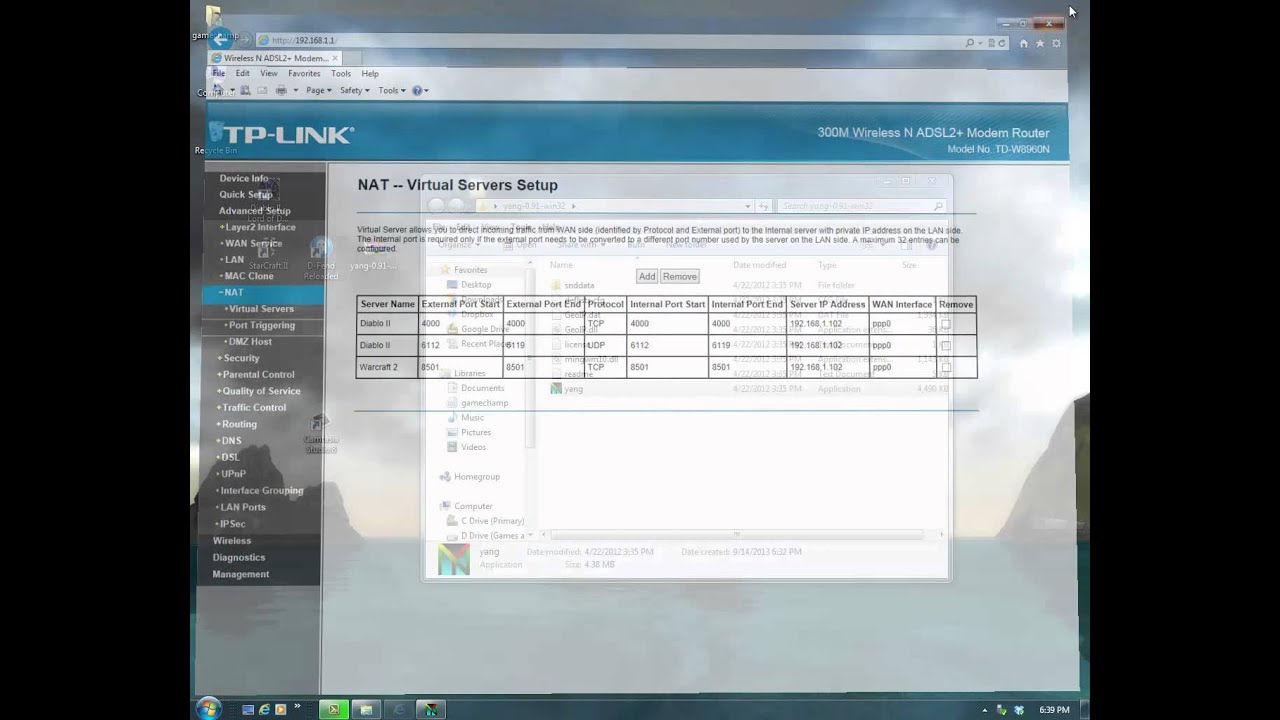Open the Safety dropdown in command bar
The width and height of the screenshot is (1280, 720).
pos(354,90)
